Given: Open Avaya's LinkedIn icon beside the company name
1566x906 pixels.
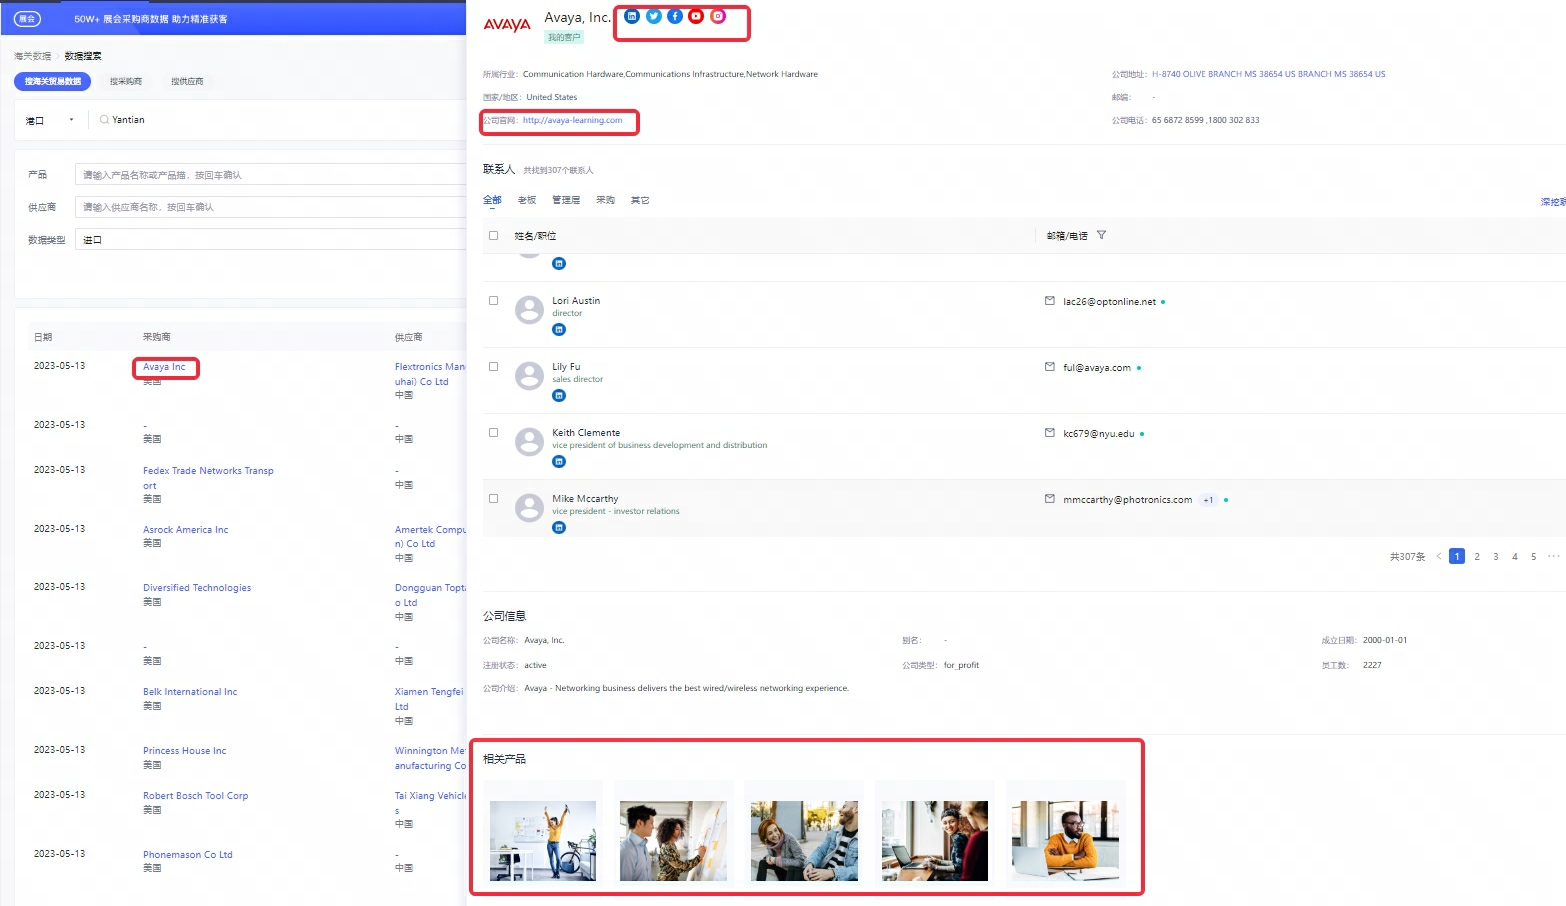Looking at the screenshot, I should click(632, 16).
